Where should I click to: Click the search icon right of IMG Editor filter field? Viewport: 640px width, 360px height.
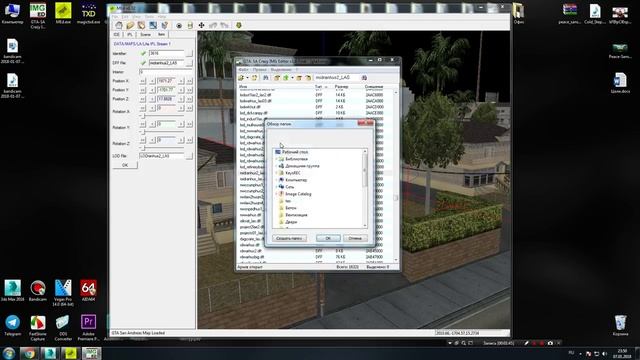(x=364, y=78)
